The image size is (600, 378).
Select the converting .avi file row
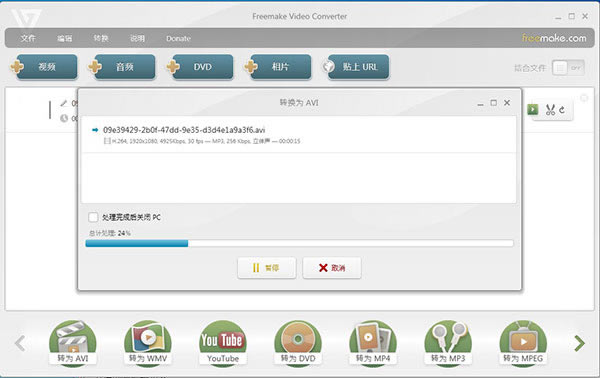tap(298, 135)
